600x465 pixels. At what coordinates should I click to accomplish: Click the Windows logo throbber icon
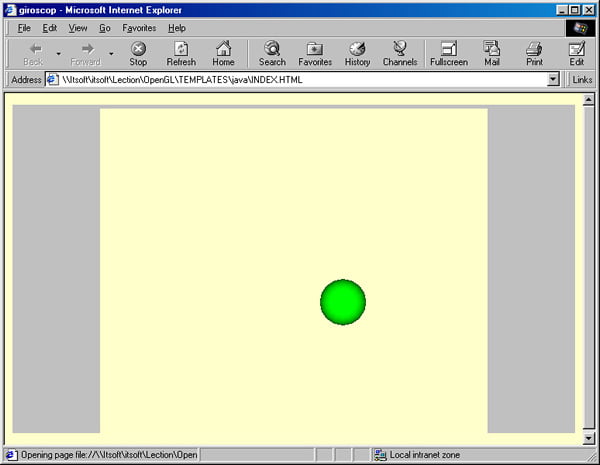click(580, 28)
